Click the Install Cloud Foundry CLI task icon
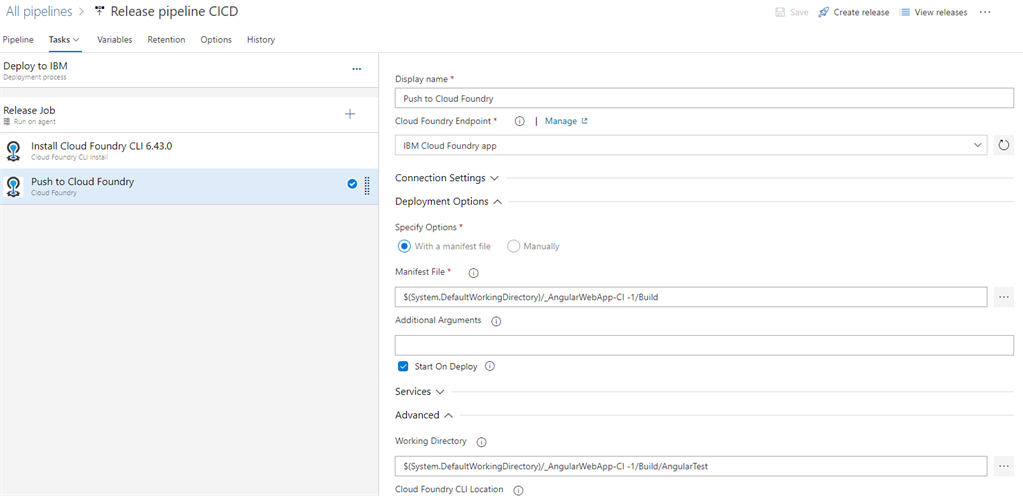The image size is (1023, 496). (13, 151)
